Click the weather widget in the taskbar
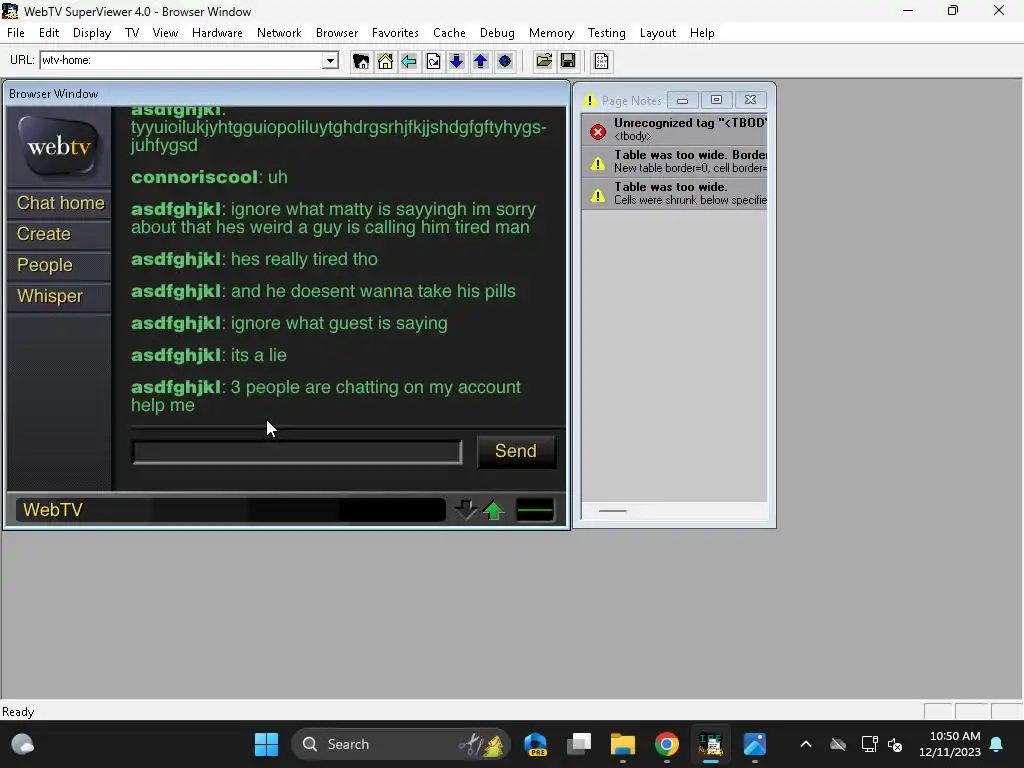The image size is (1024, 768). pyautogui.click(x=23, y=744)
